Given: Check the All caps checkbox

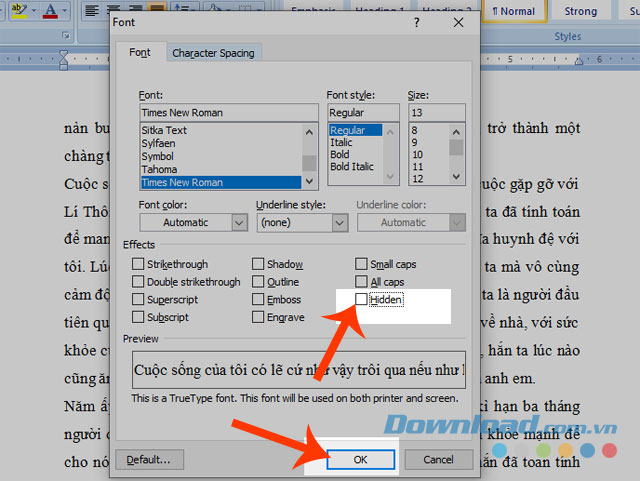Looking at the screenshot, I should (361, 281).
